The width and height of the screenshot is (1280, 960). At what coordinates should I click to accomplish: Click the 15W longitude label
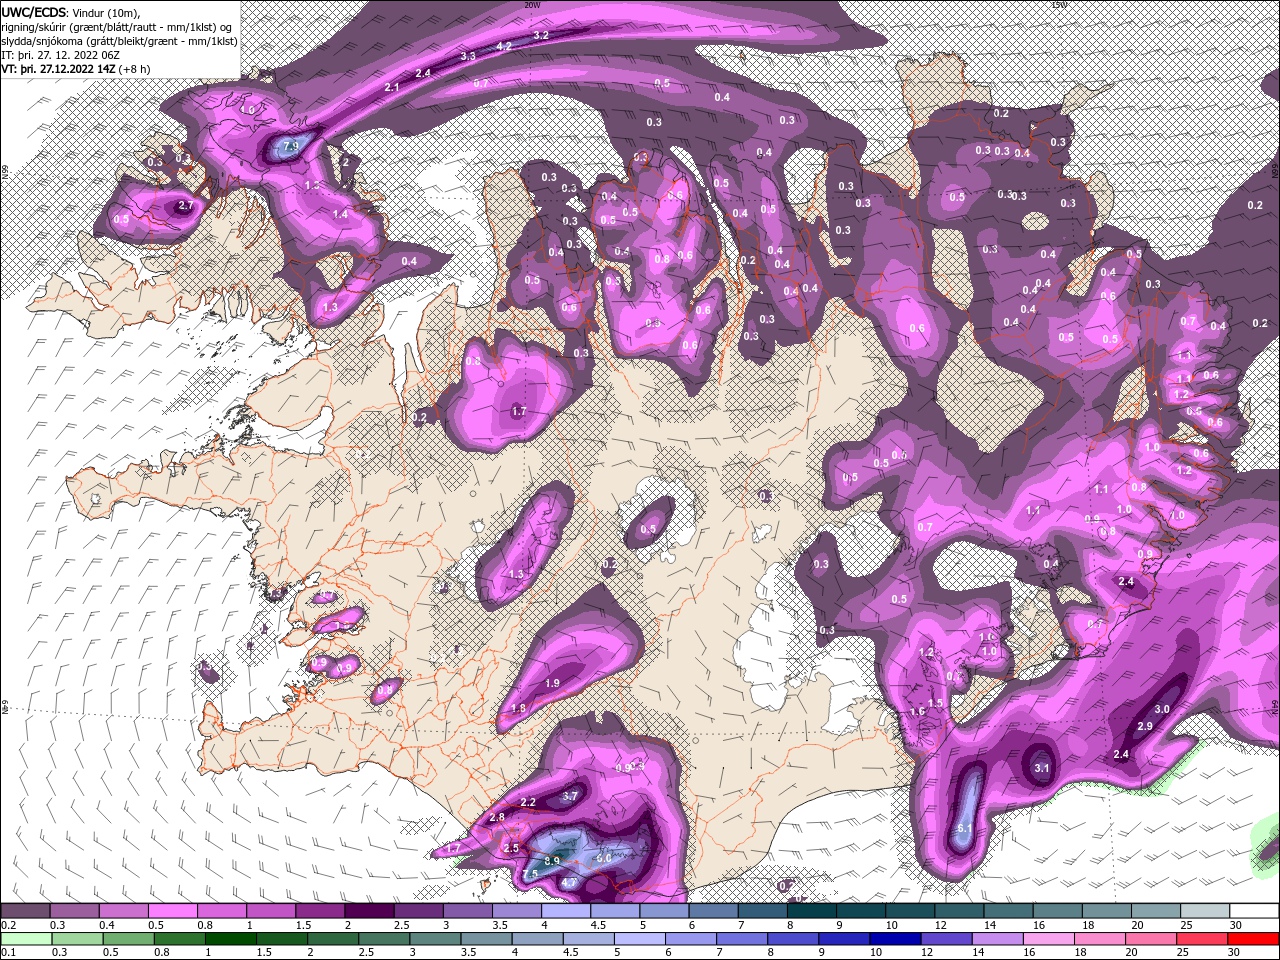click(1059, 5)
